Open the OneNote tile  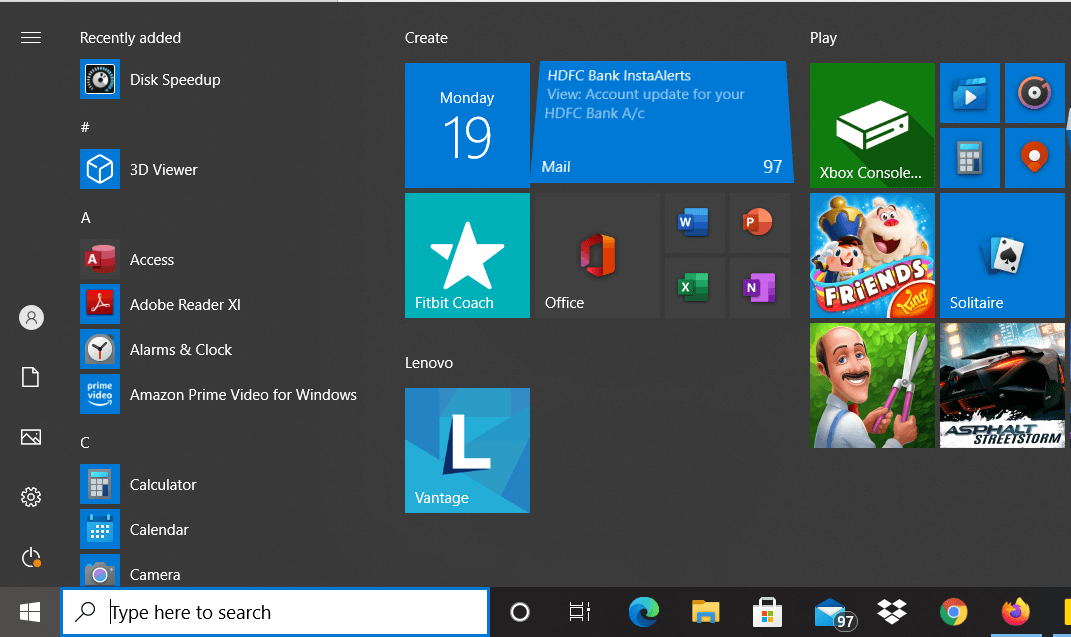pyautogui.click(x=758, y=286)
